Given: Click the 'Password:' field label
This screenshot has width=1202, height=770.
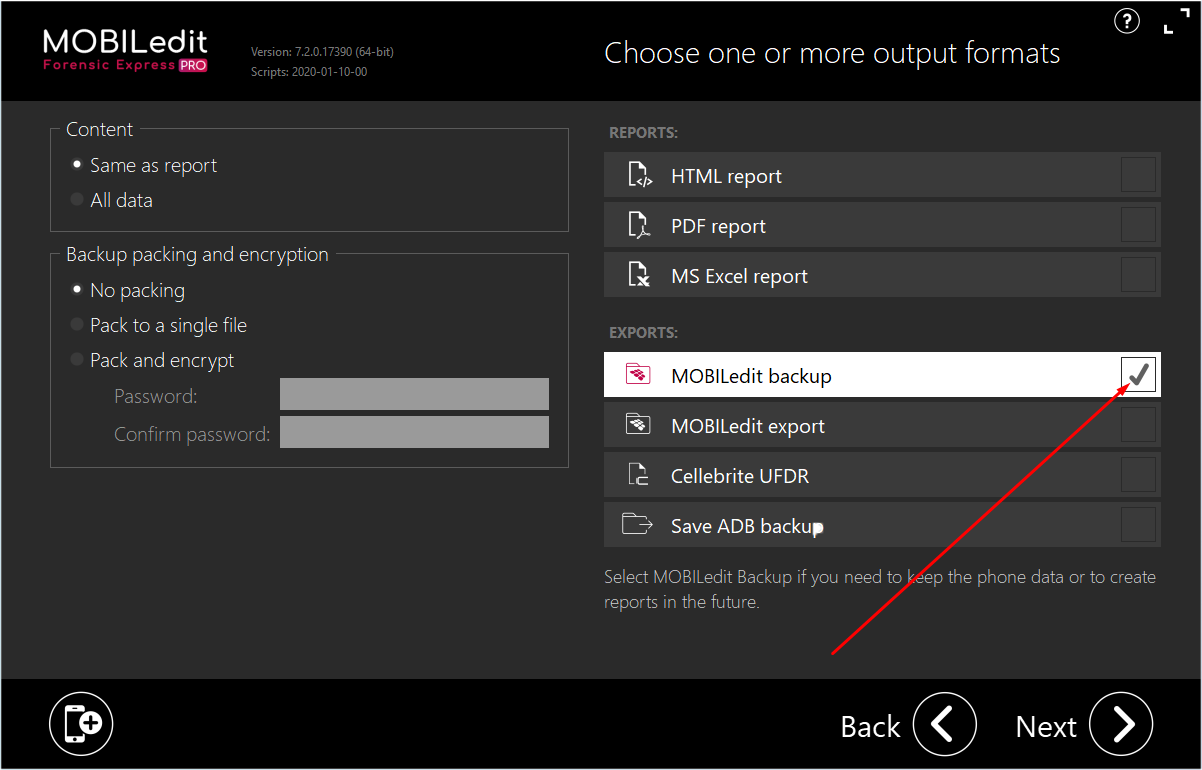Looking at the screenshot, I should coord(156,397).
